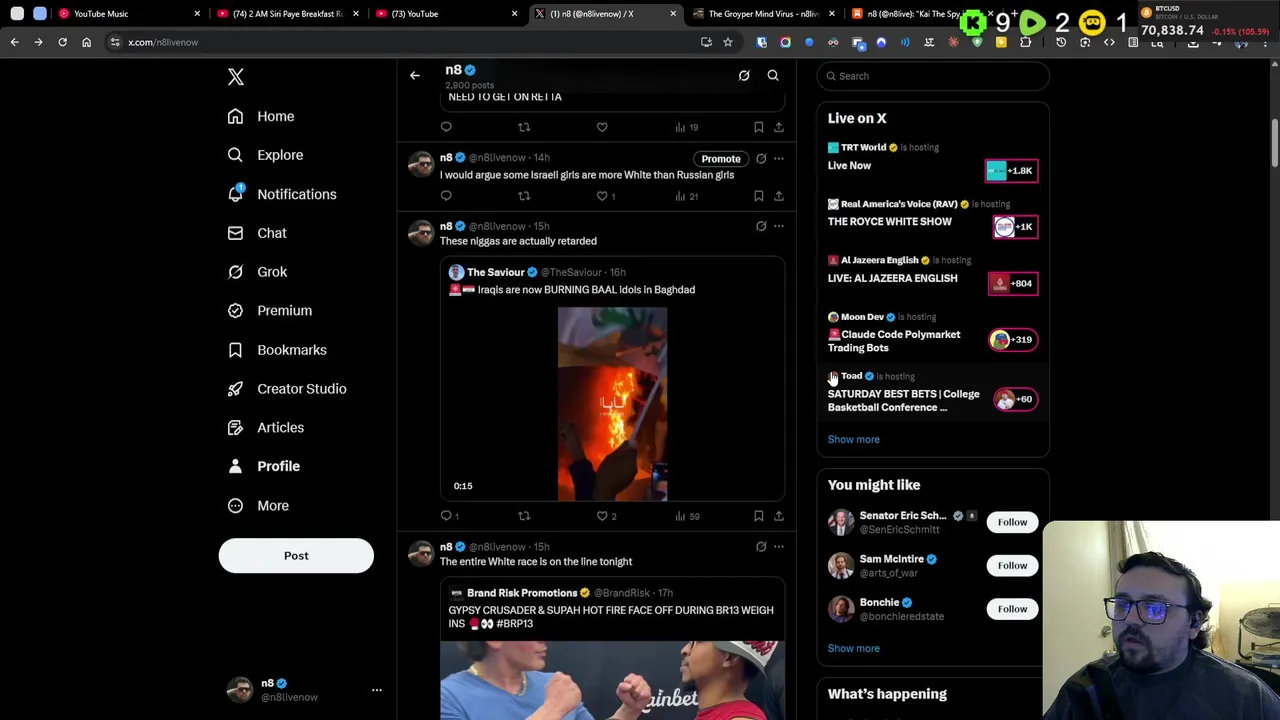This screenshot has width=1280, height=720.
Task: Click Show more under You might like
Action: click(x=853, y=649)
